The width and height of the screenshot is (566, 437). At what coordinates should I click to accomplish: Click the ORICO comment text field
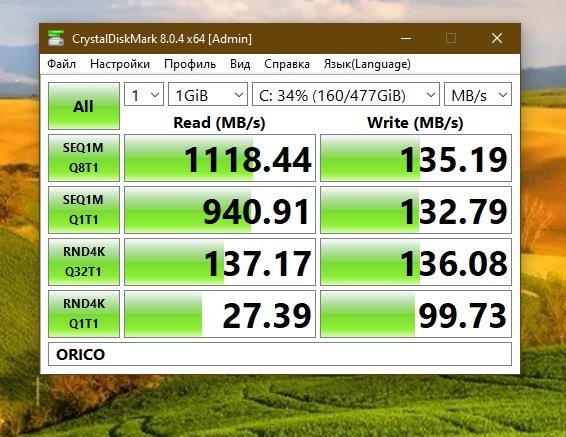pos(280,354)
